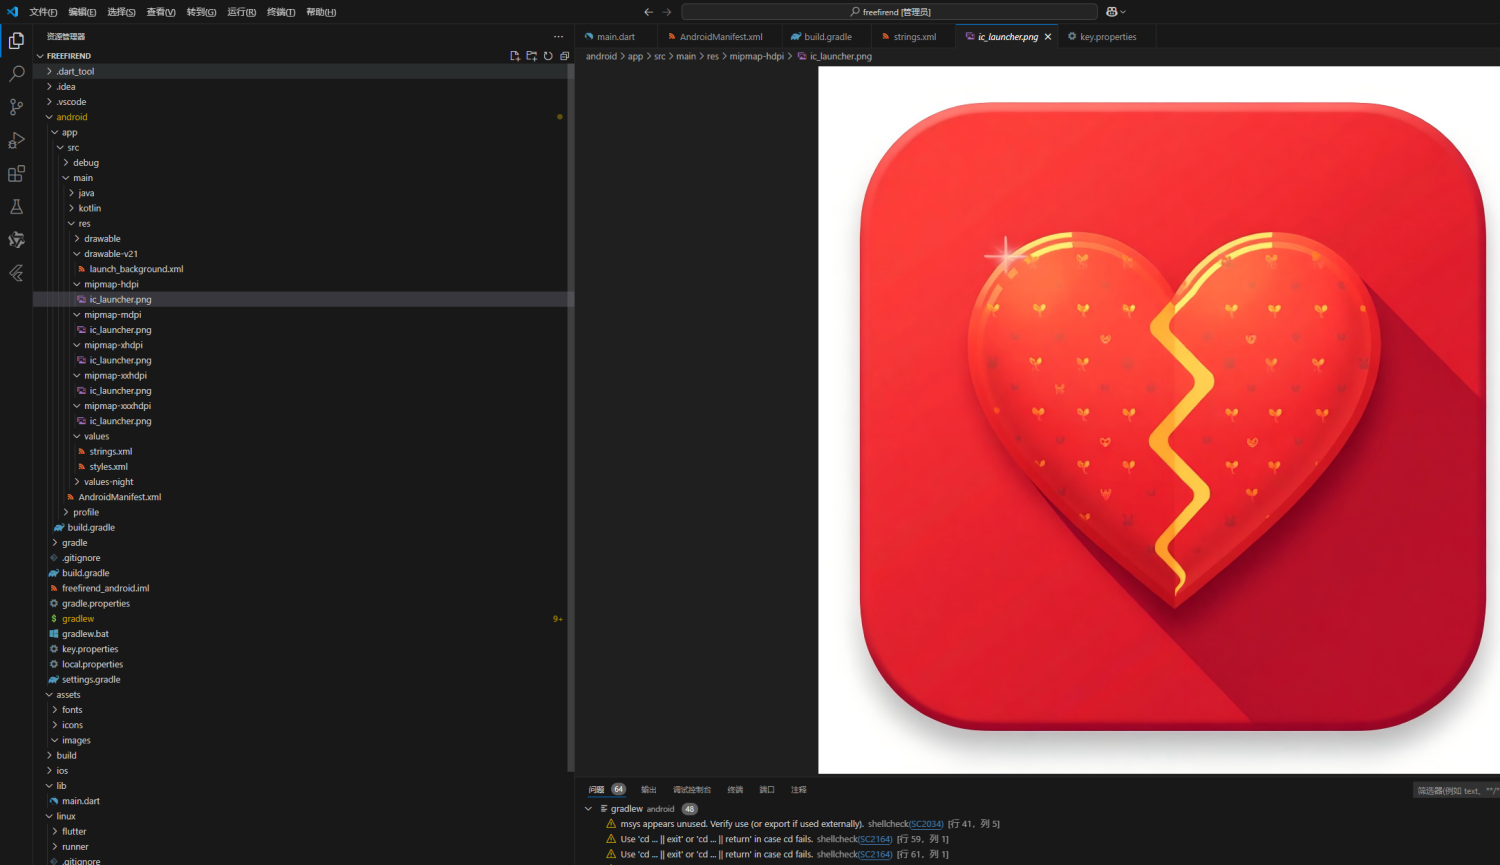Click res in the breadcrumb path
The image size is (1500, 865).
click(x=713, y=56)
